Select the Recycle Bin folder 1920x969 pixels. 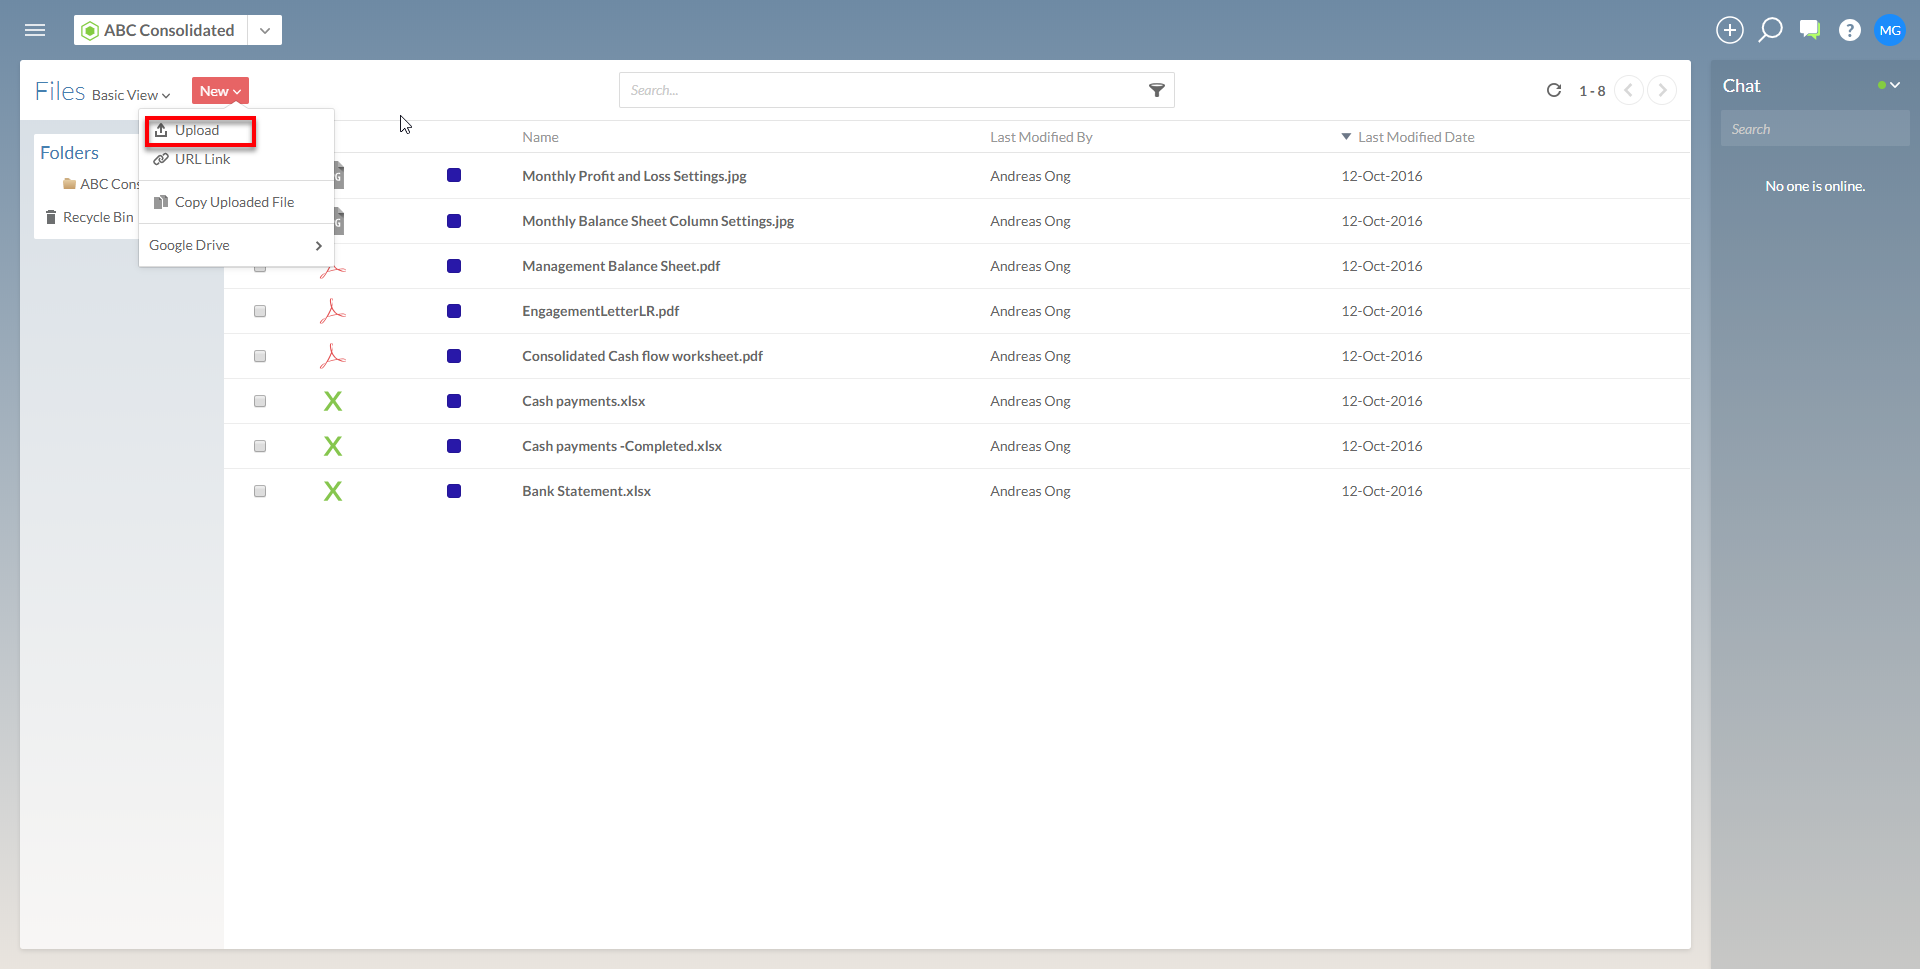89,217
